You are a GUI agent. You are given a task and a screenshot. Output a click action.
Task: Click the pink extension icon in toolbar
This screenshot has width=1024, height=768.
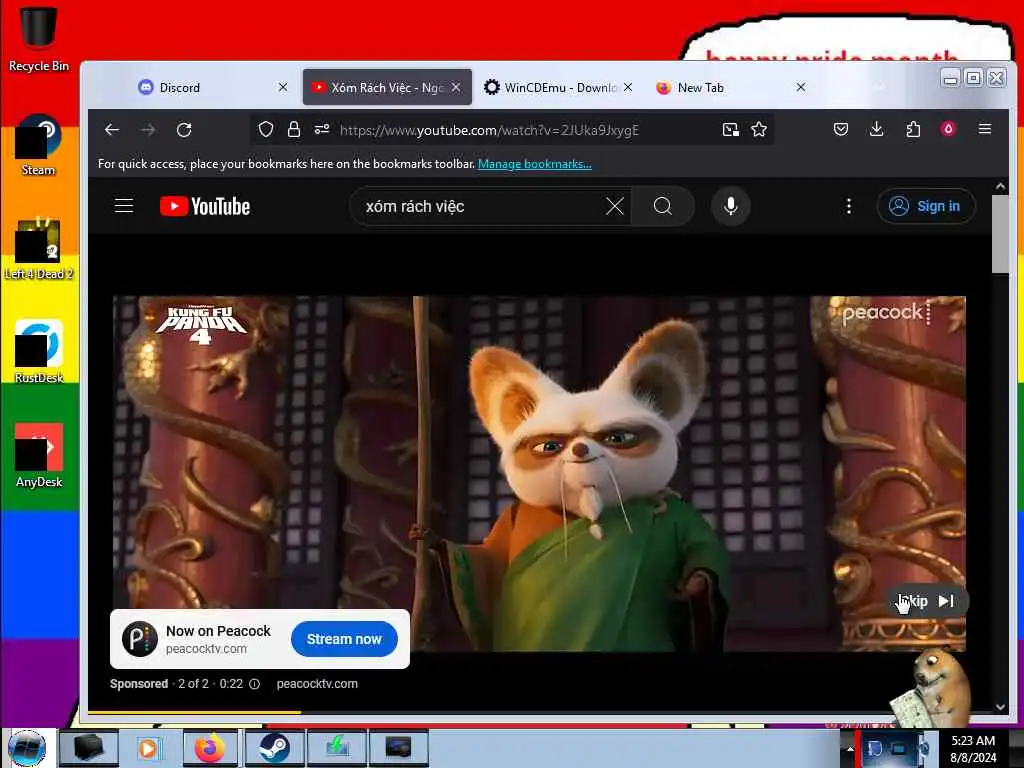(x=948, y=129)
